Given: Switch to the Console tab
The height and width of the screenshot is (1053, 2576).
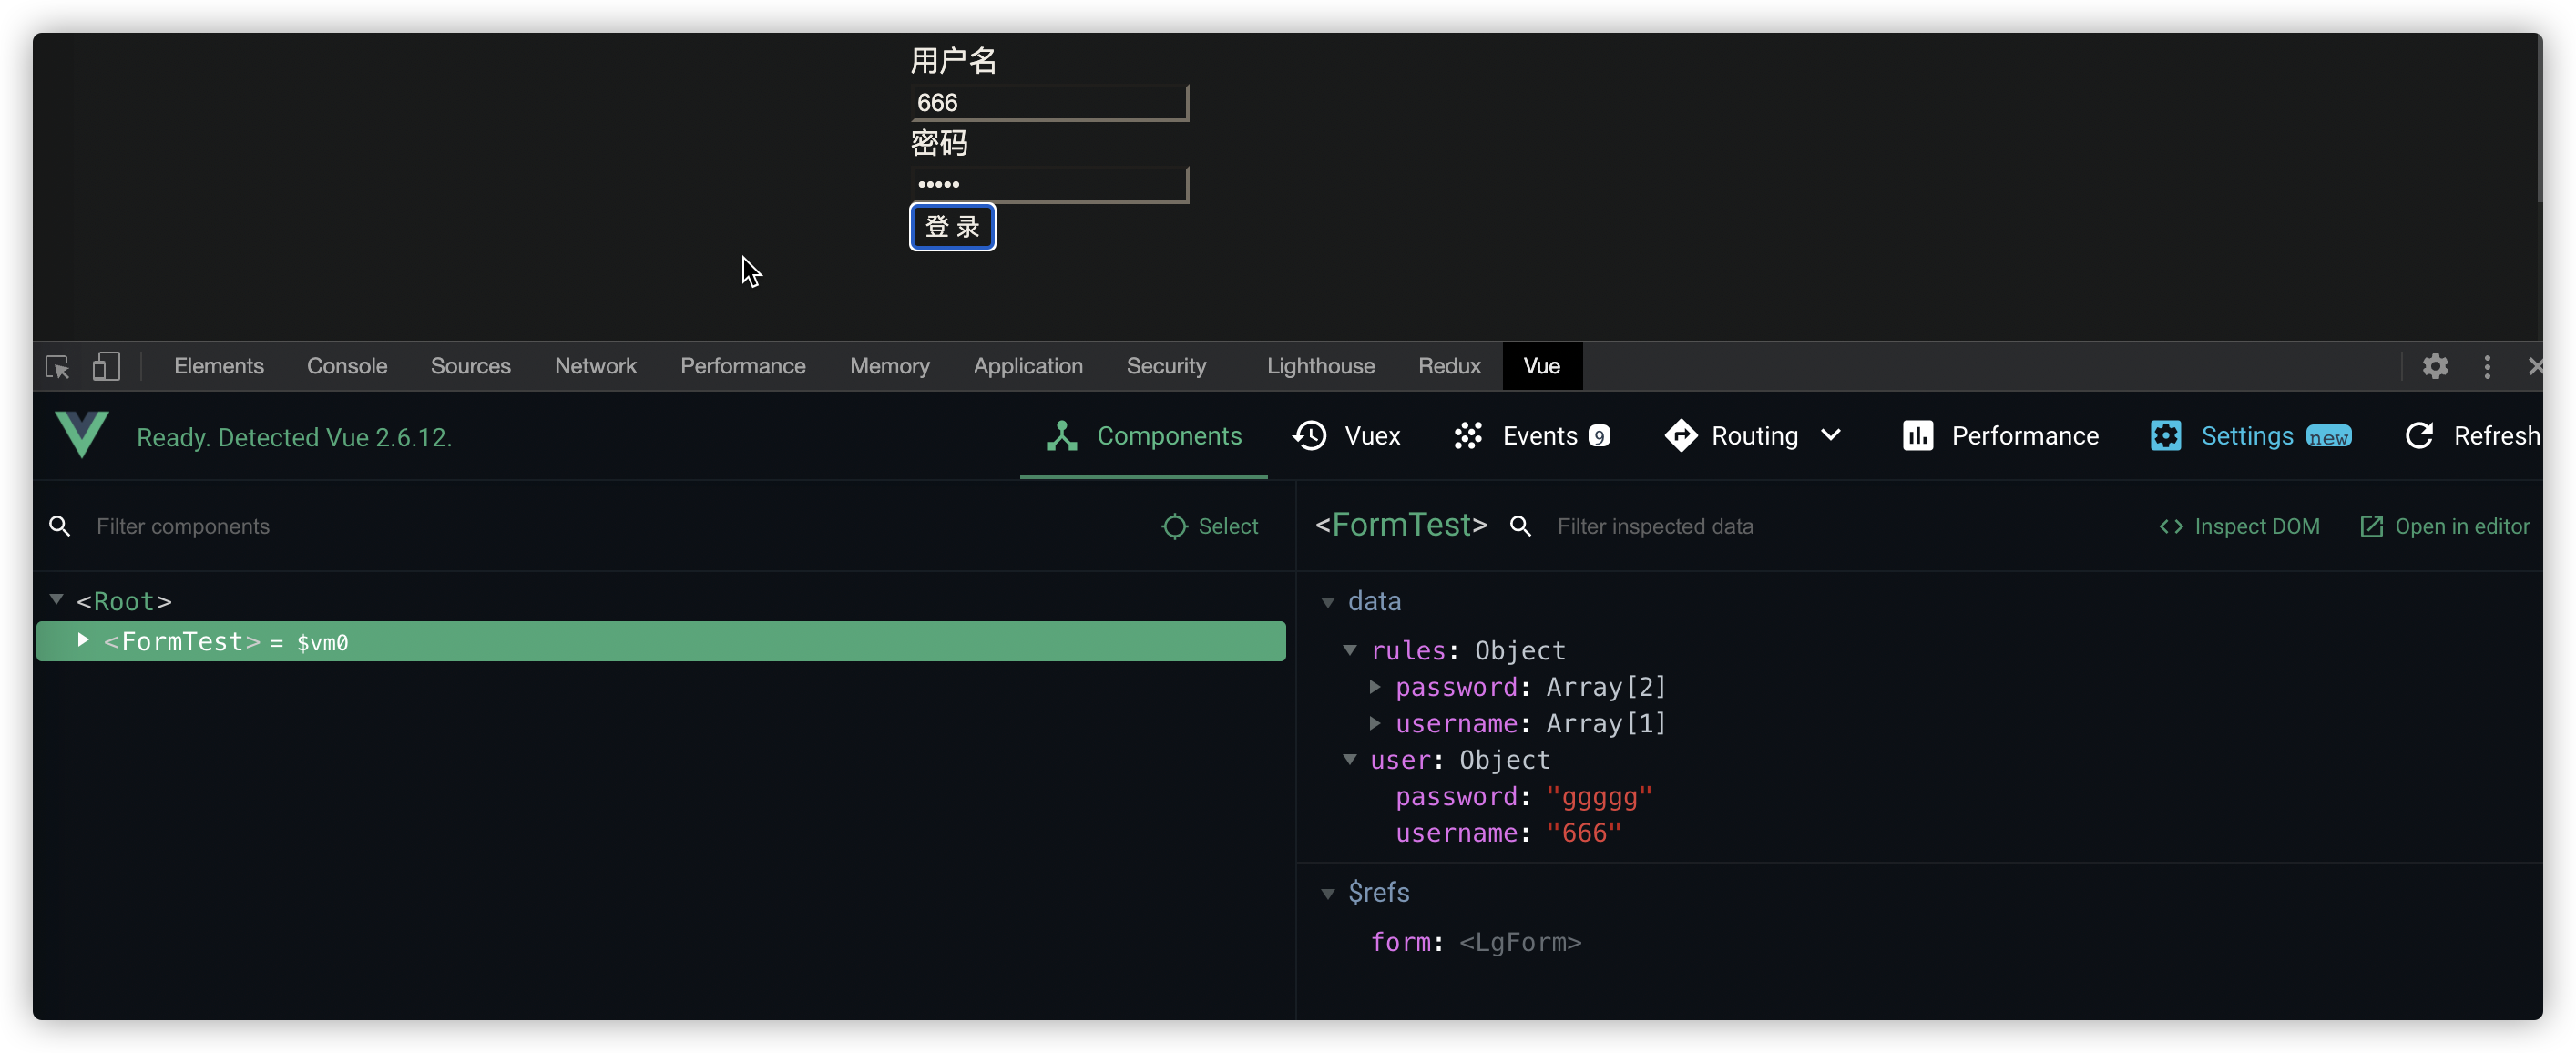Looking at the screenshot, I should pos(346,367).
